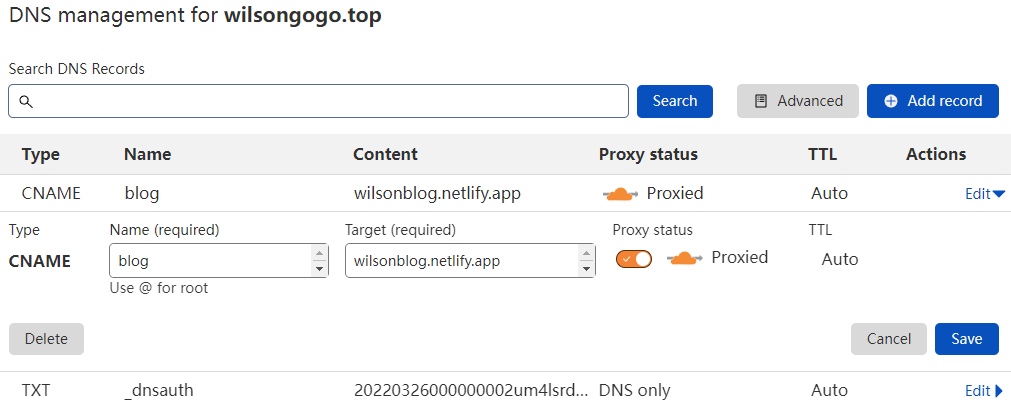The image size is (1011, 408).
Task: Toggle the Proxy status switch off
Action: pyautogui.click(x=634, y=259)
